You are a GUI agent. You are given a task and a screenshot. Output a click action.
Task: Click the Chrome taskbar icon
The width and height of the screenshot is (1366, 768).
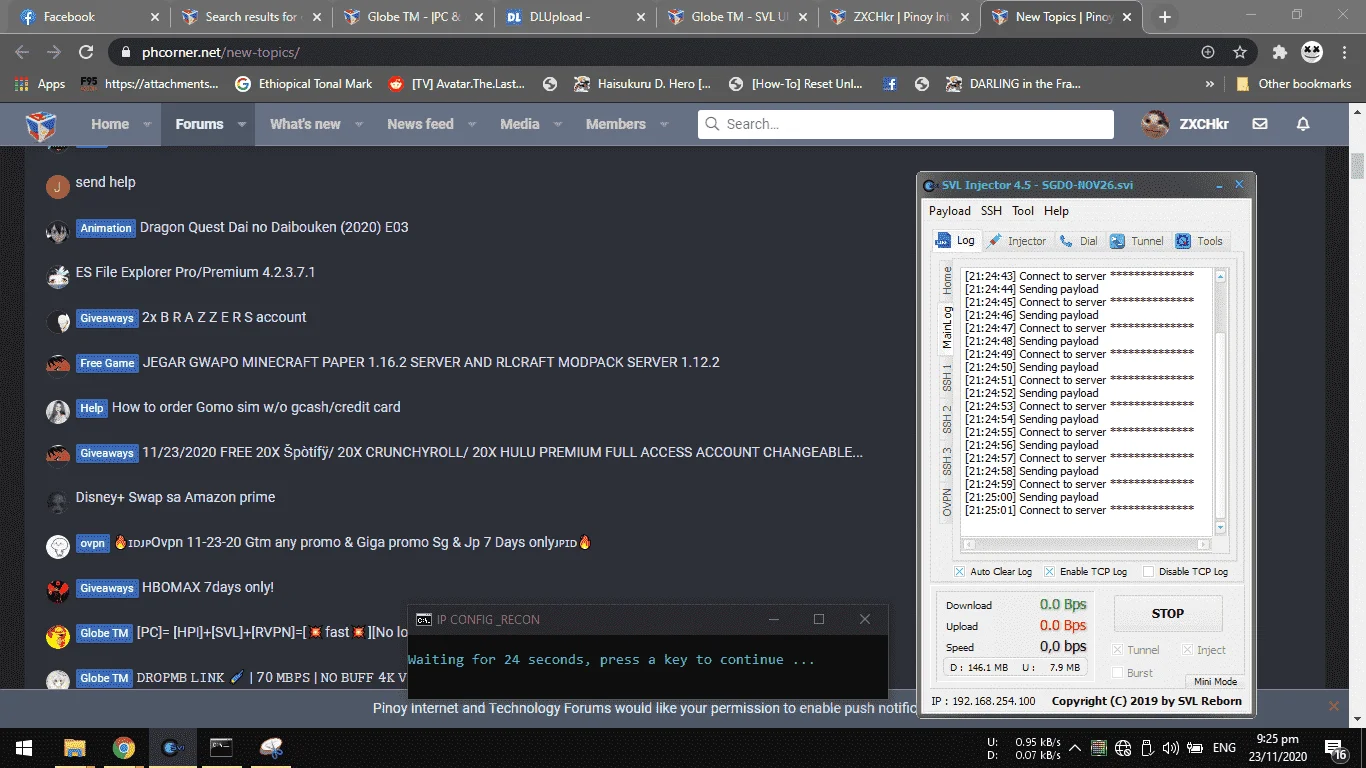(x=124, y=748)
